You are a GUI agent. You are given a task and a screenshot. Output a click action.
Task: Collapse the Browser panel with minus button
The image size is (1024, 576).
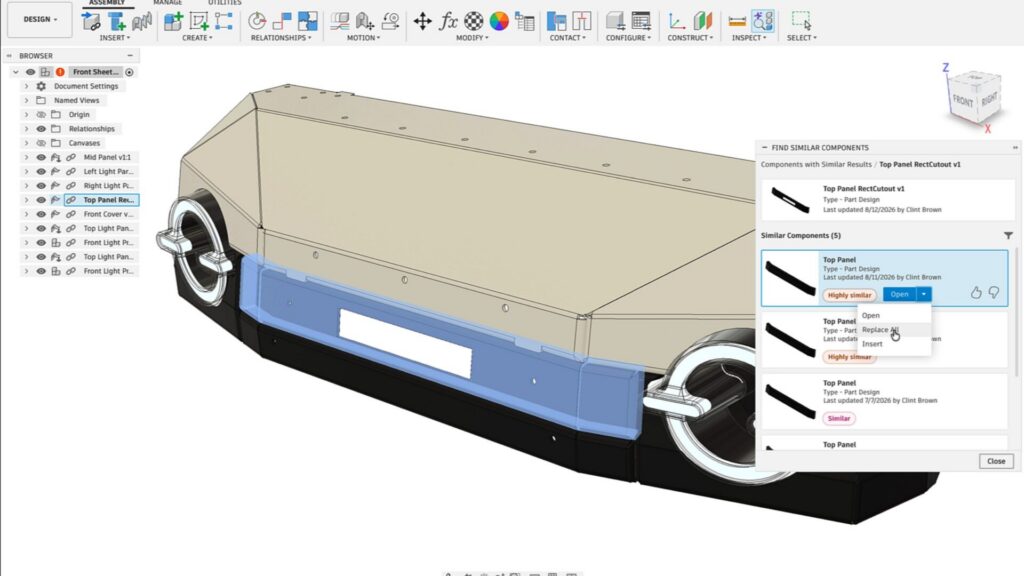pyautogui.click(x=130, y=56)
